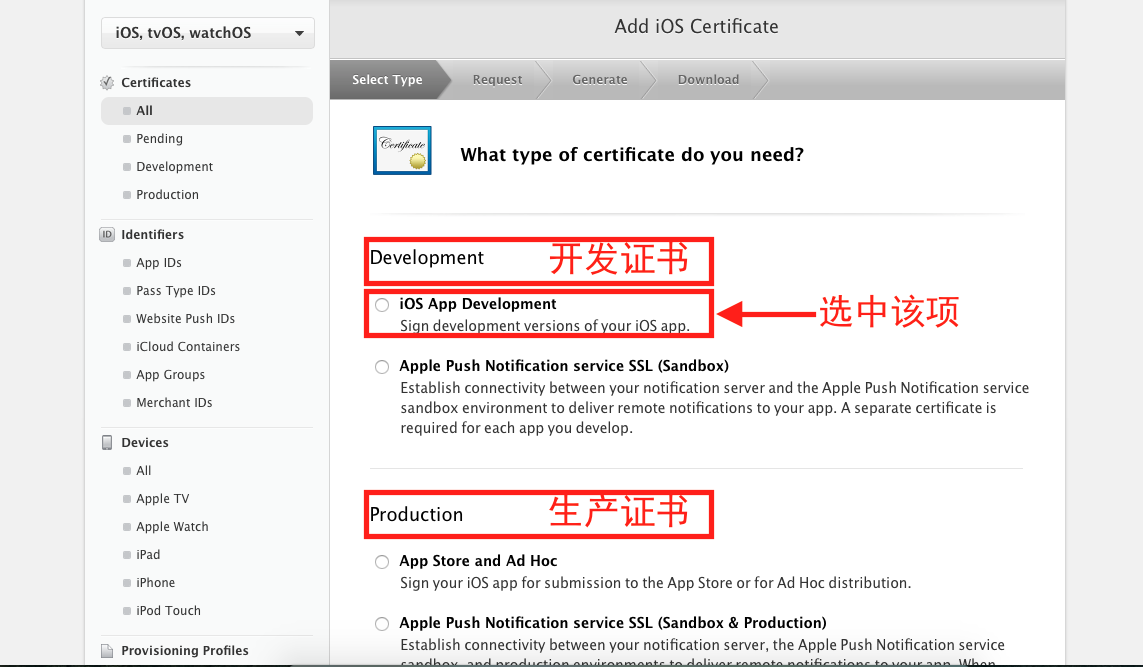Click the Request step in wizard
The height and width of the screenshot is (667, 1143).
click(x=497, y=80)
